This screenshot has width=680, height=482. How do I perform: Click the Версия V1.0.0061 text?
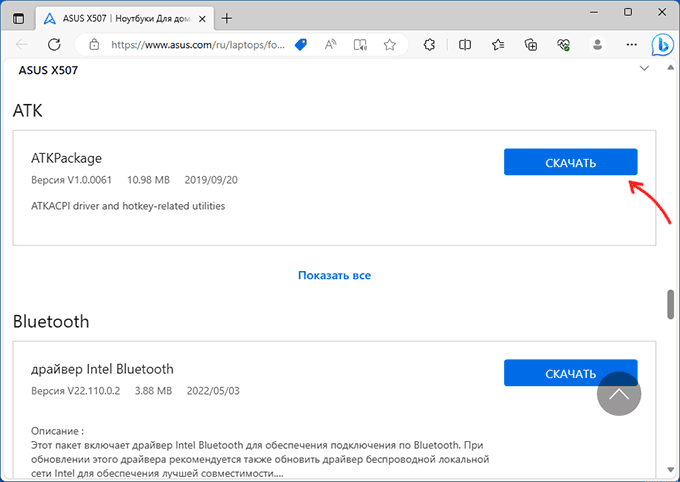[x=71, y=180]
